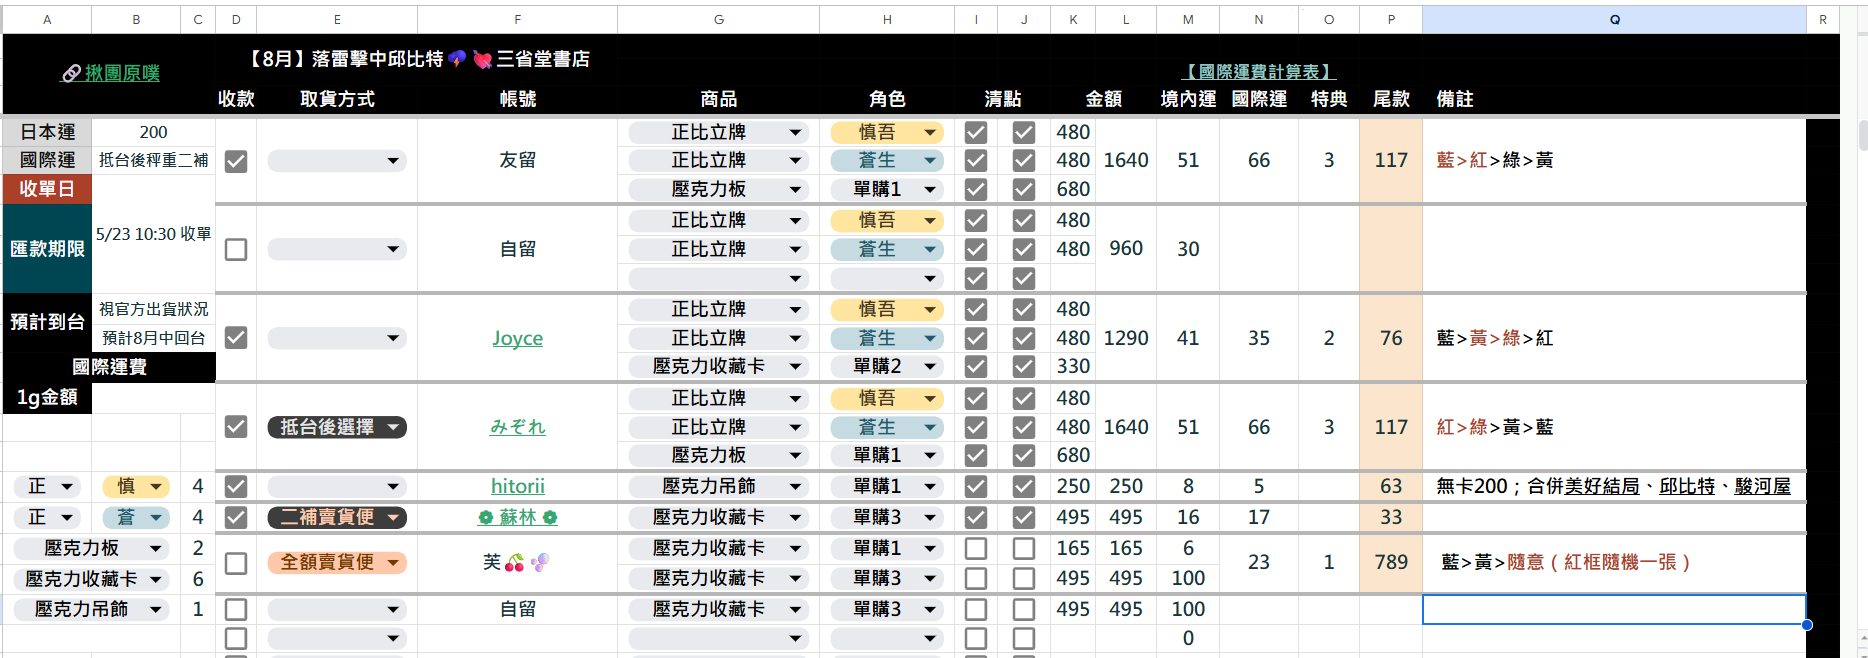
Task: Uncheck the 收款 checkbox in 友留 row
Action: (x=236, y=161)
